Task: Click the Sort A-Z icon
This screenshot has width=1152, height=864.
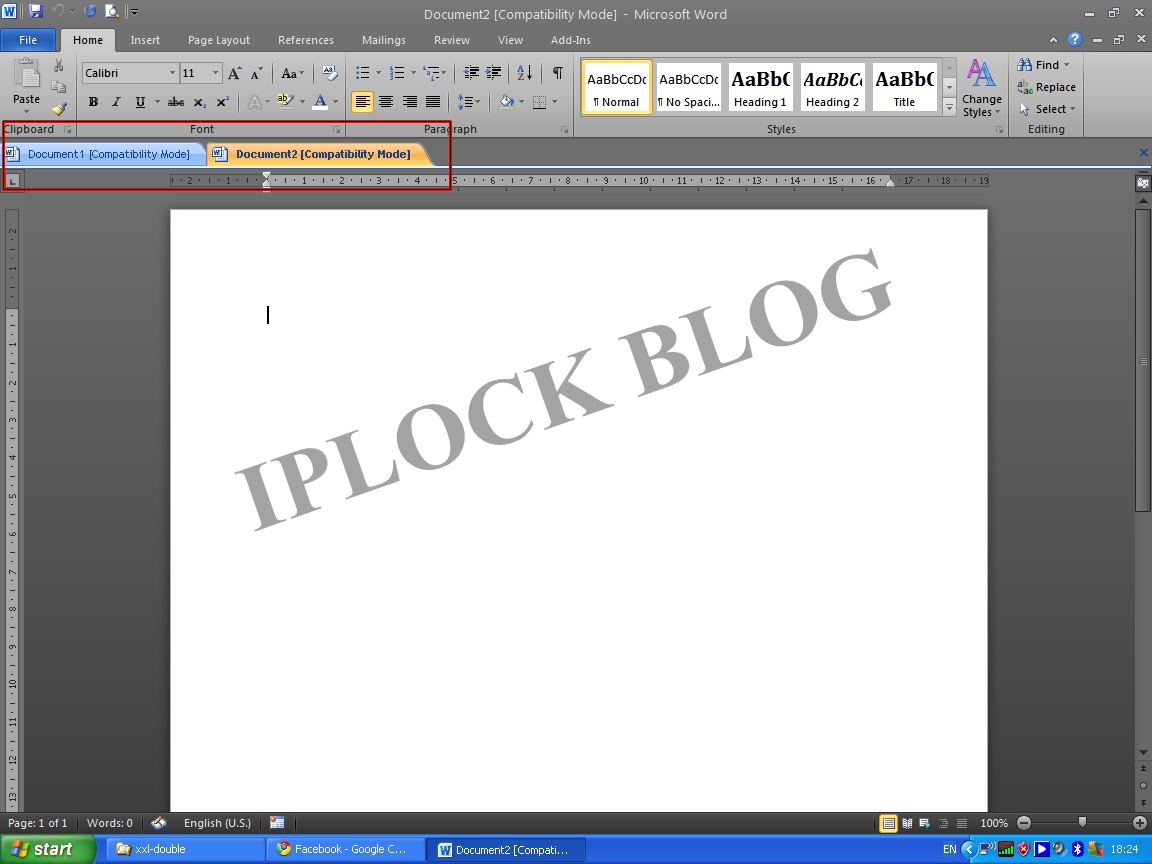Action: [x=525, y=73]
